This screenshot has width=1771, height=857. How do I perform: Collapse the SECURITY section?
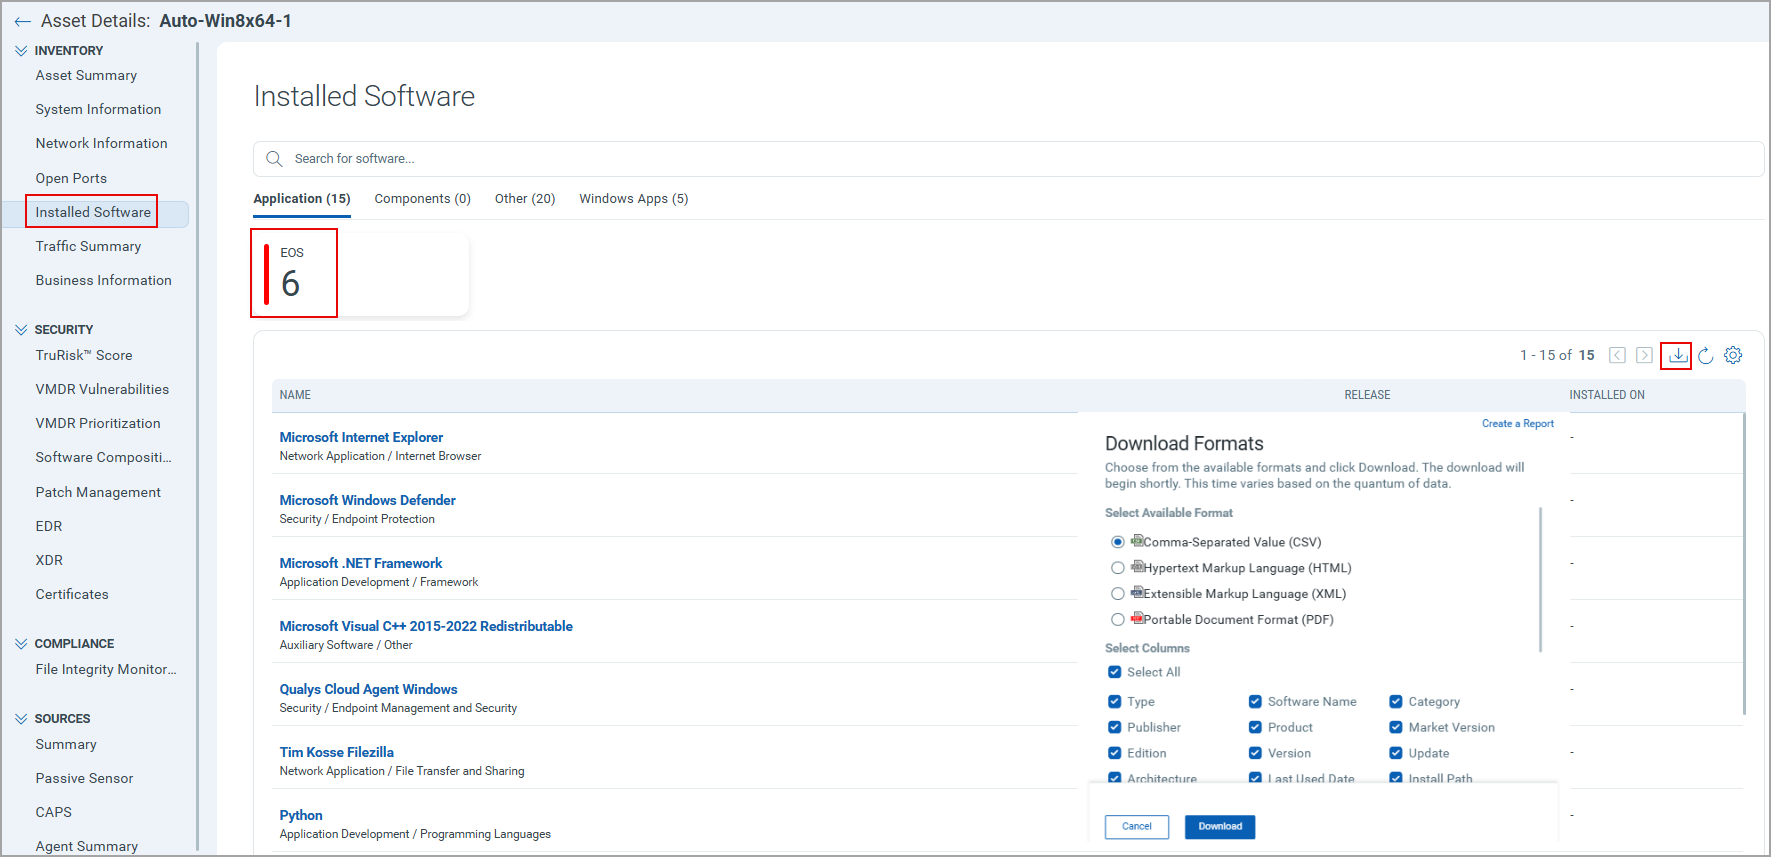click(x=21, y=330)
